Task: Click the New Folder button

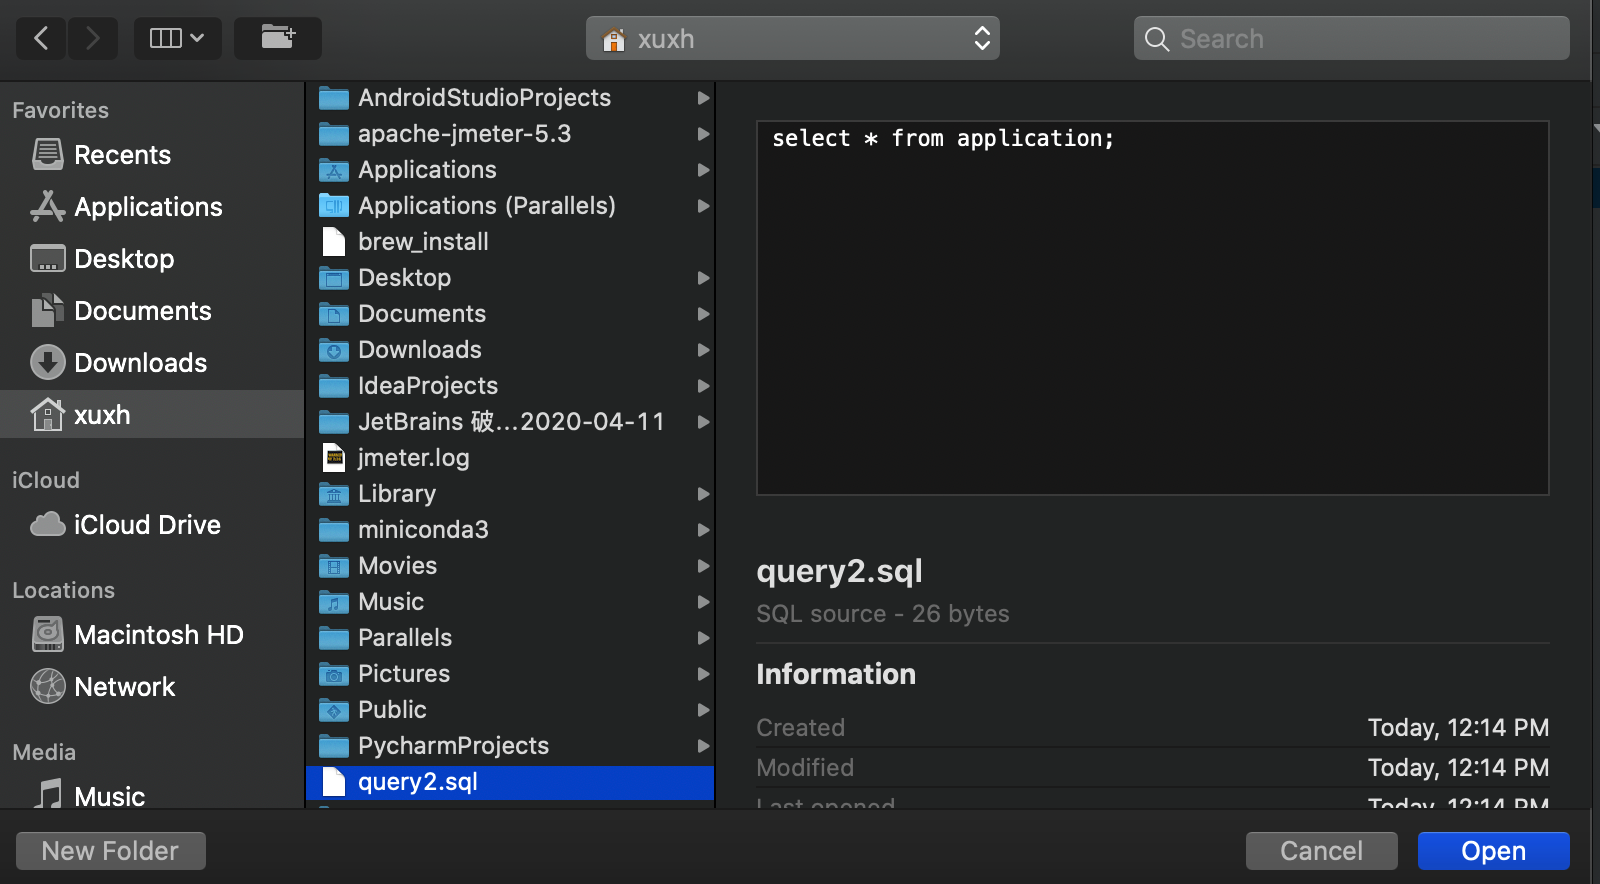Action: point(111,851)
